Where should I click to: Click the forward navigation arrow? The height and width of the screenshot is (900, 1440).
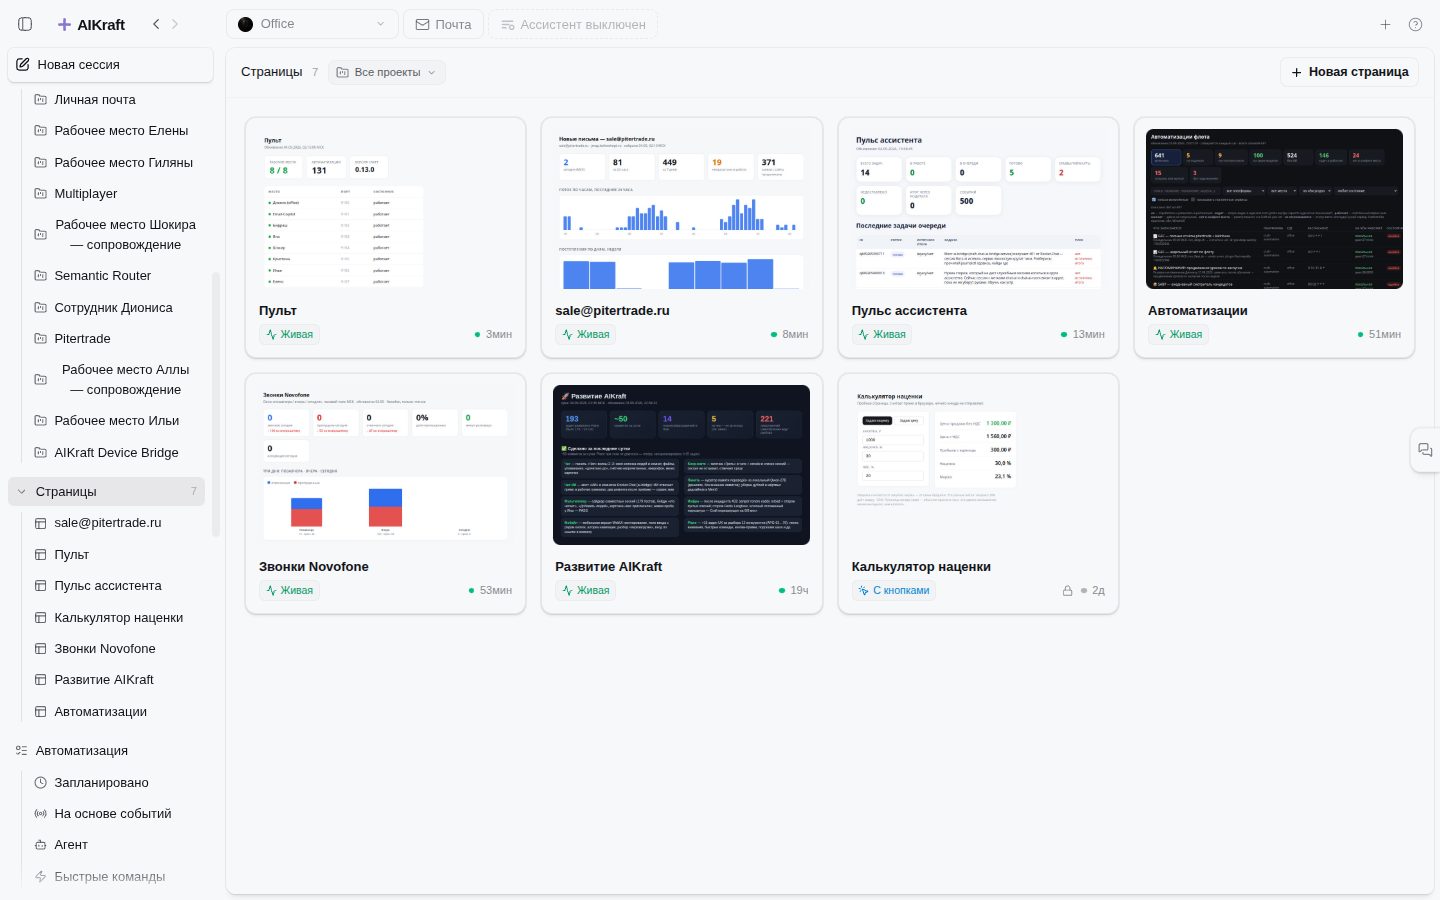(174, 24)
